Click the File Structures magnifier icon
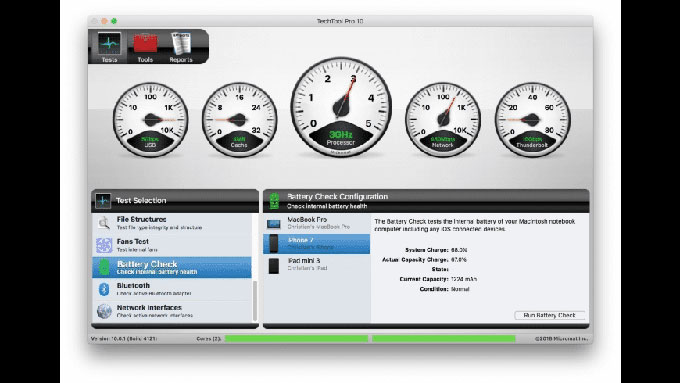Viewport: 680px width, 383px height. (x=104, y=223)
